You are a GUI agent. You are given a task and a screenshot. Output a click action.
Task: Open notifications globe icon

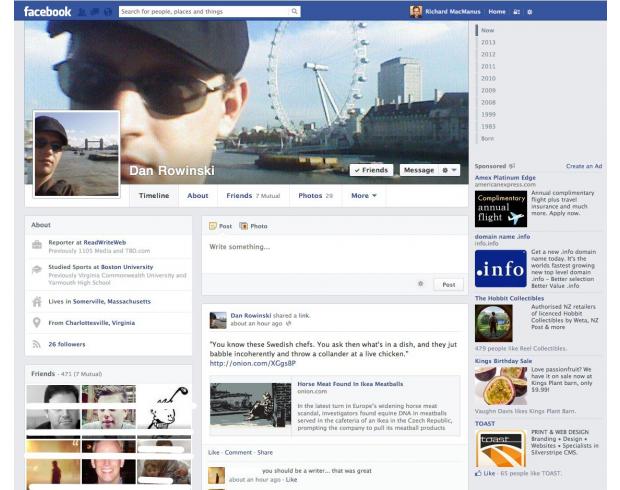(x=108, y=12)
